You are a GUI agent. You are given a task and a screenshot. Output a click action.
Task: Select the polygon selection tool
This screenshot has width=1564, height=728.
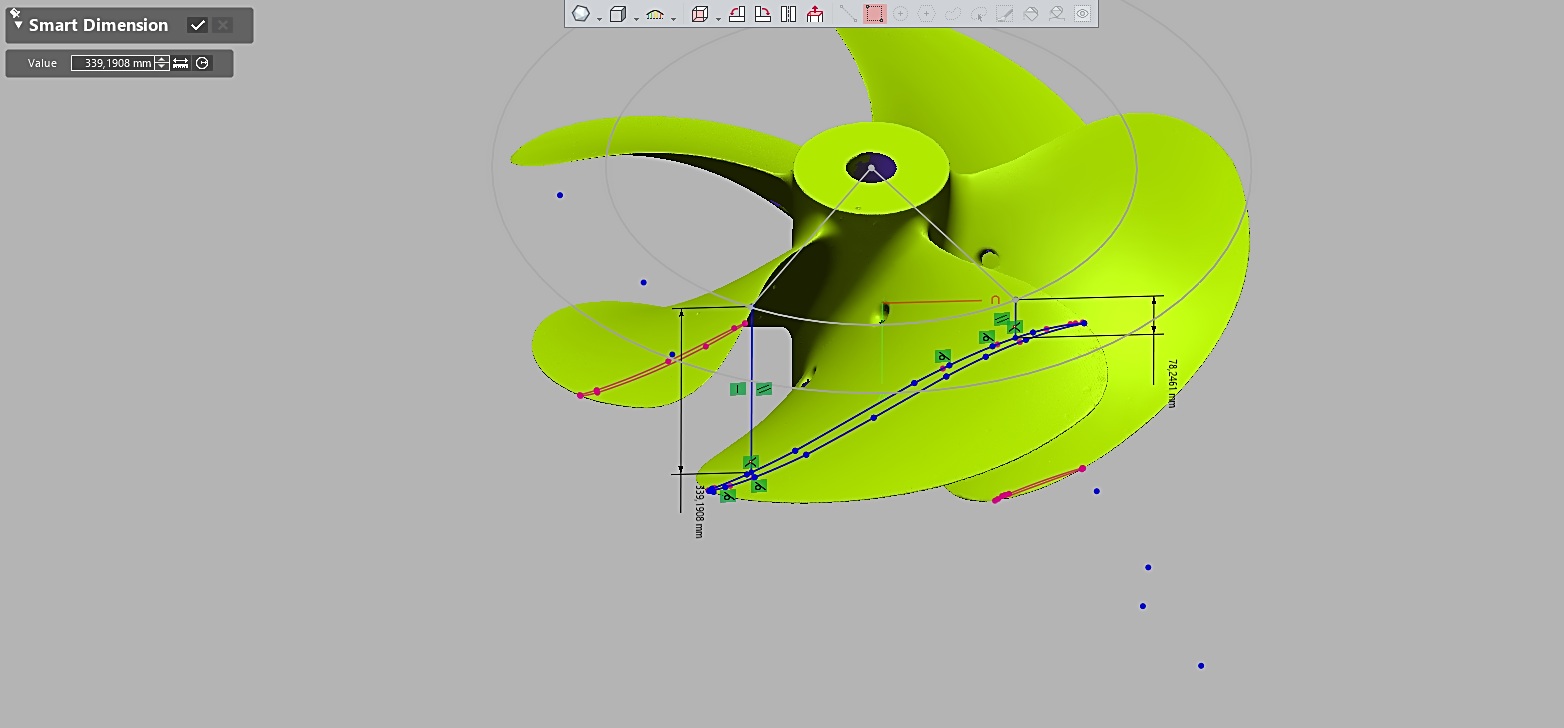(926, 14)
